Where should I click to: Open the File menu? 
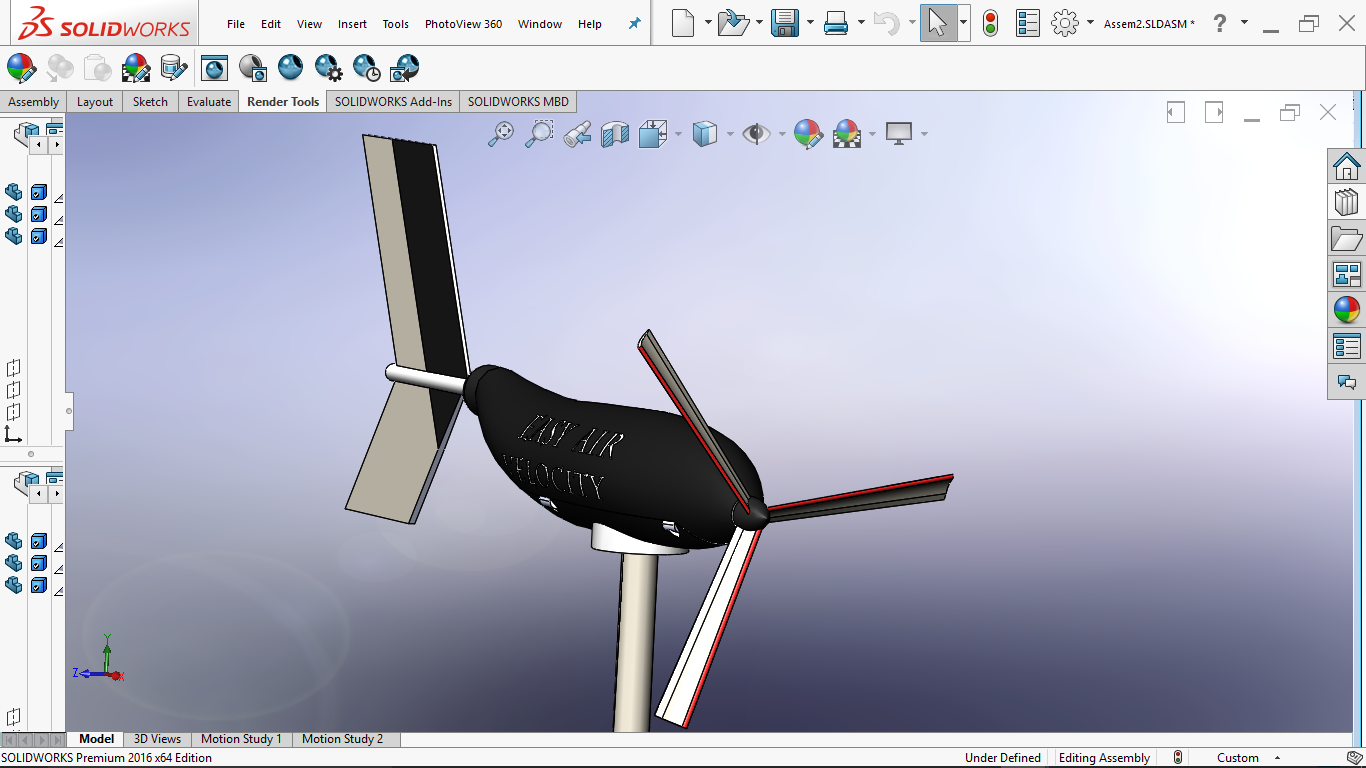pos(236,24)
